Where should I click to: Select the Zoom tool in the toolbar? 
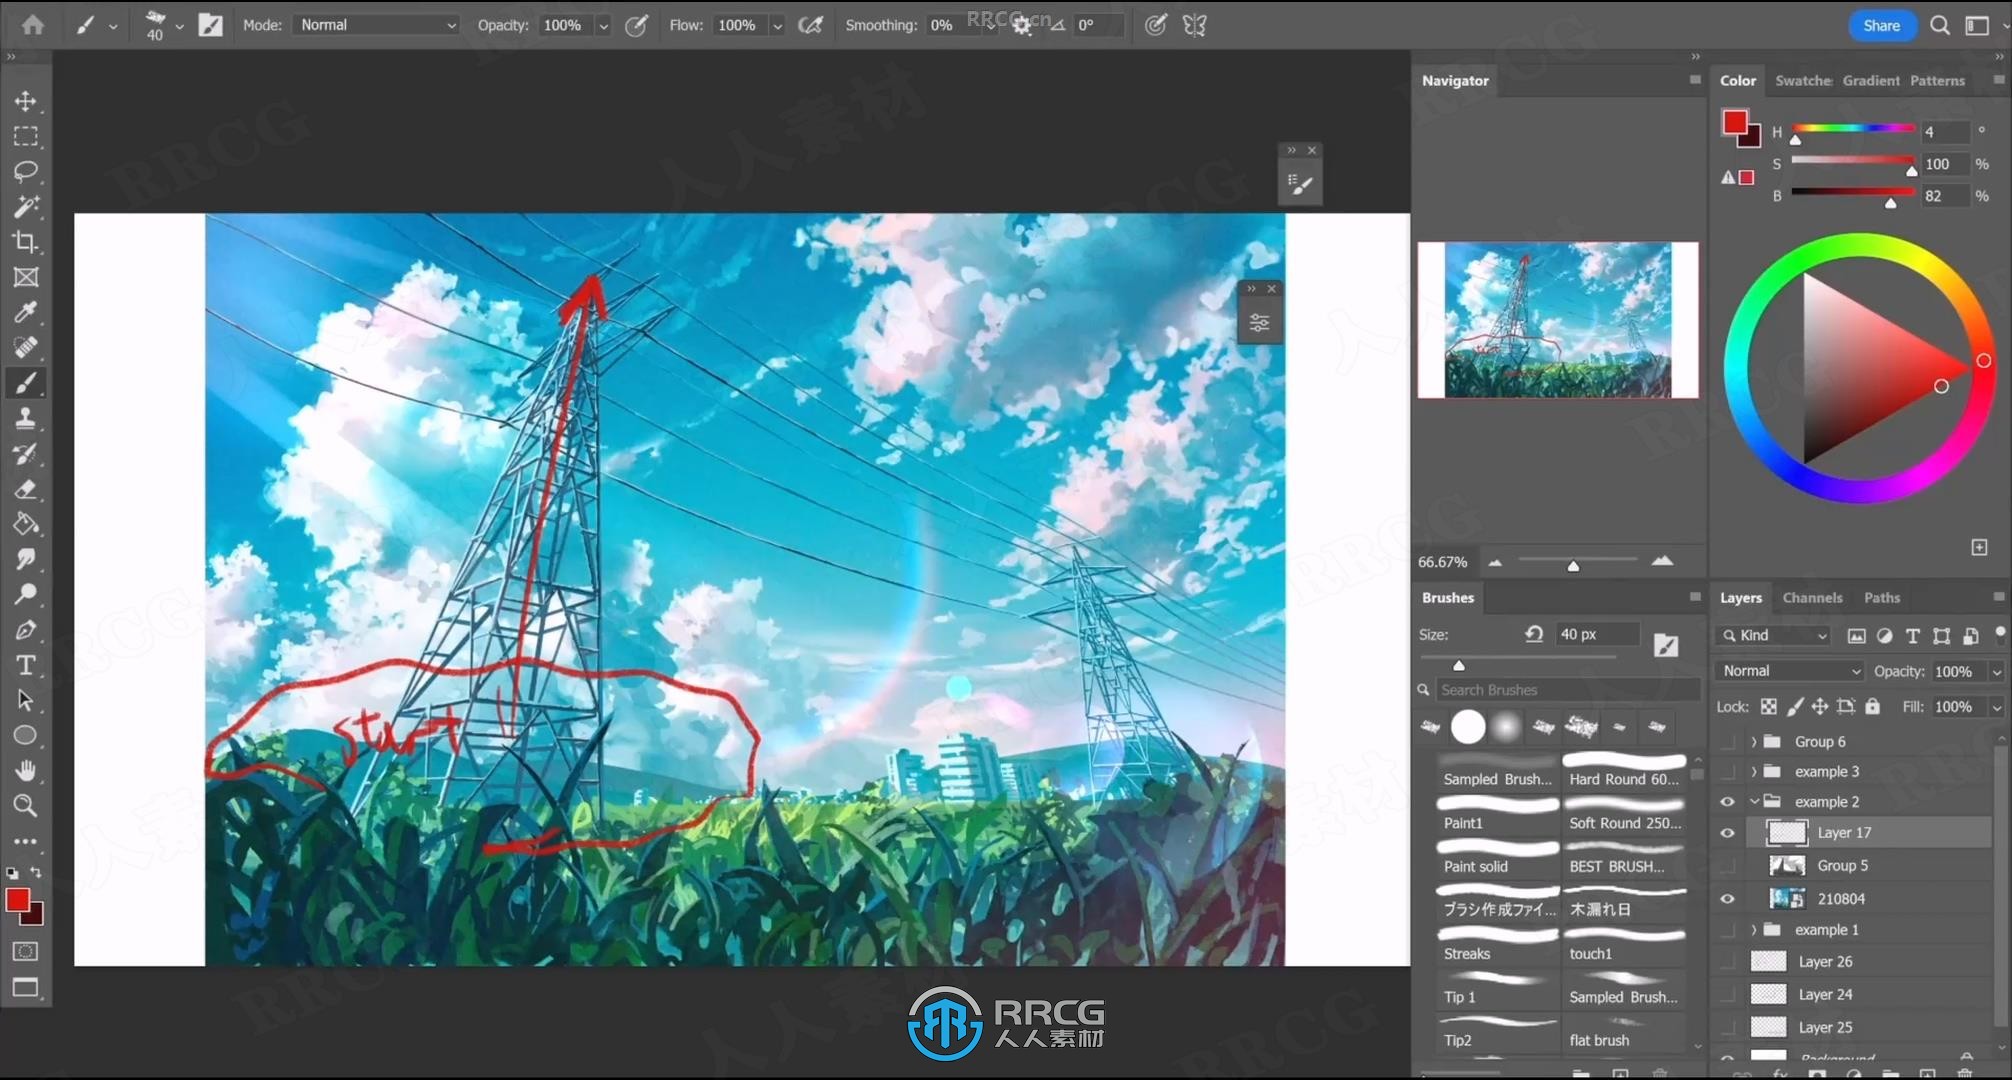(x=26, y=806)
